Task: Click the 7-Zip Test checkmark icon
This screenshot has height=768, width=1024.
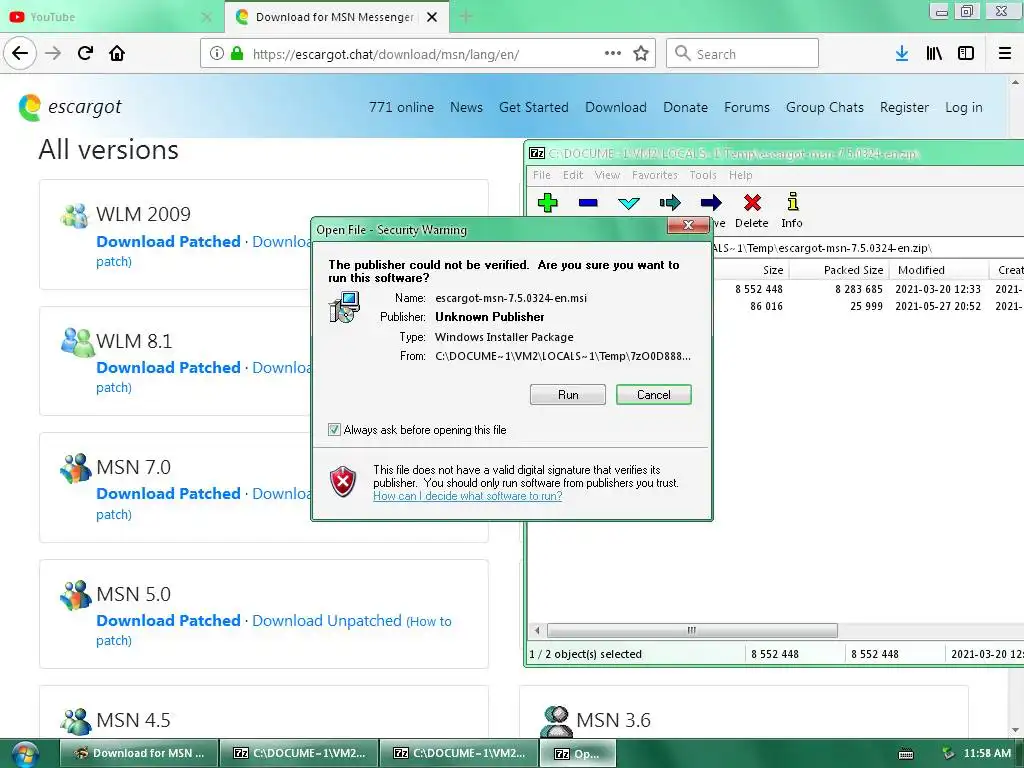Action: 628,203
